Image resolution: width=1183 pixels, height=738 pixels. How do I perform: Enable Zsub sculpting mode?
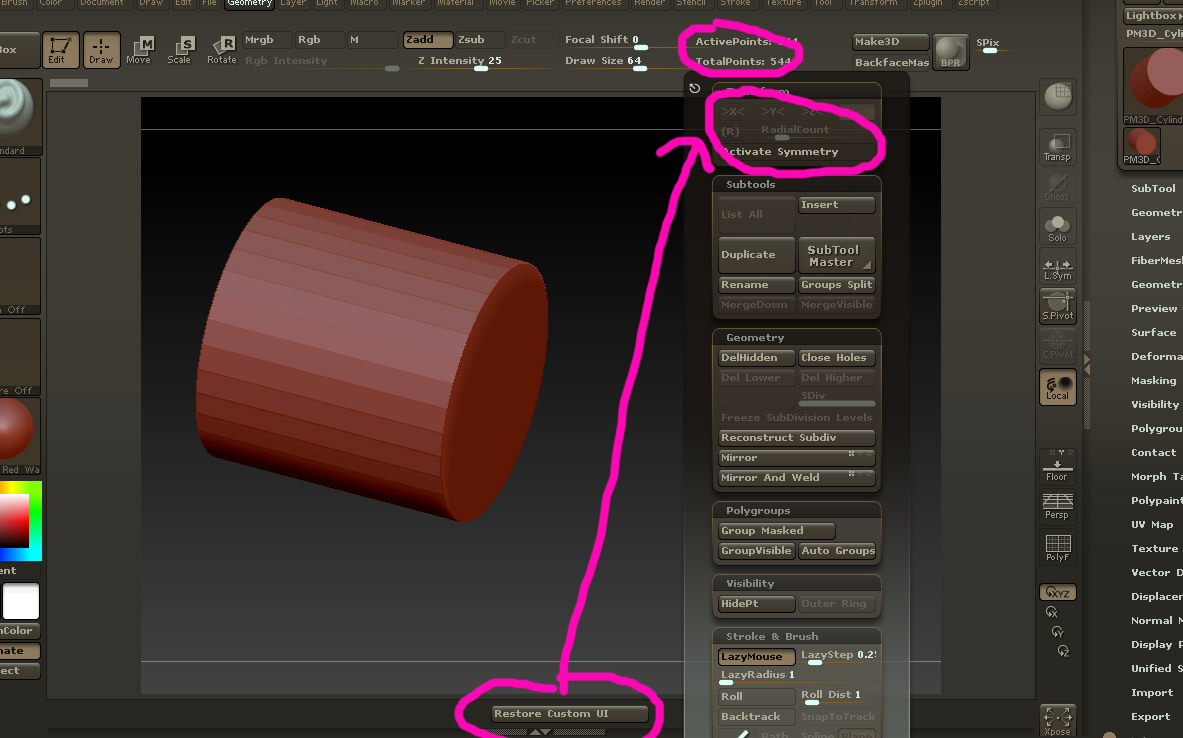point(477,39)
